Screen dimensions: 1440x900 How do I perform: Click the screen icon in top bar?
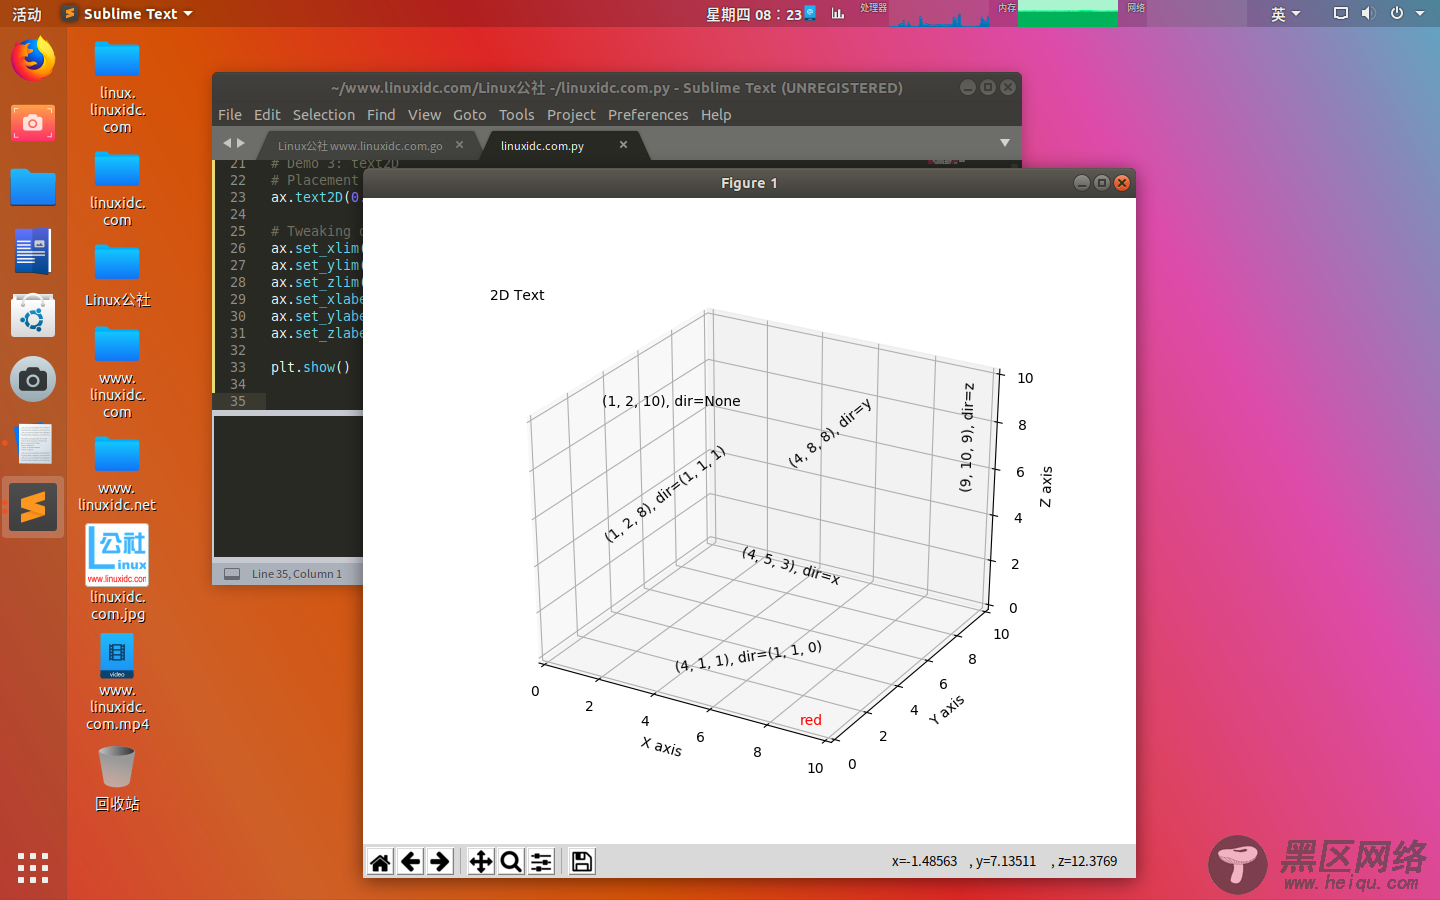(1341, 13)
